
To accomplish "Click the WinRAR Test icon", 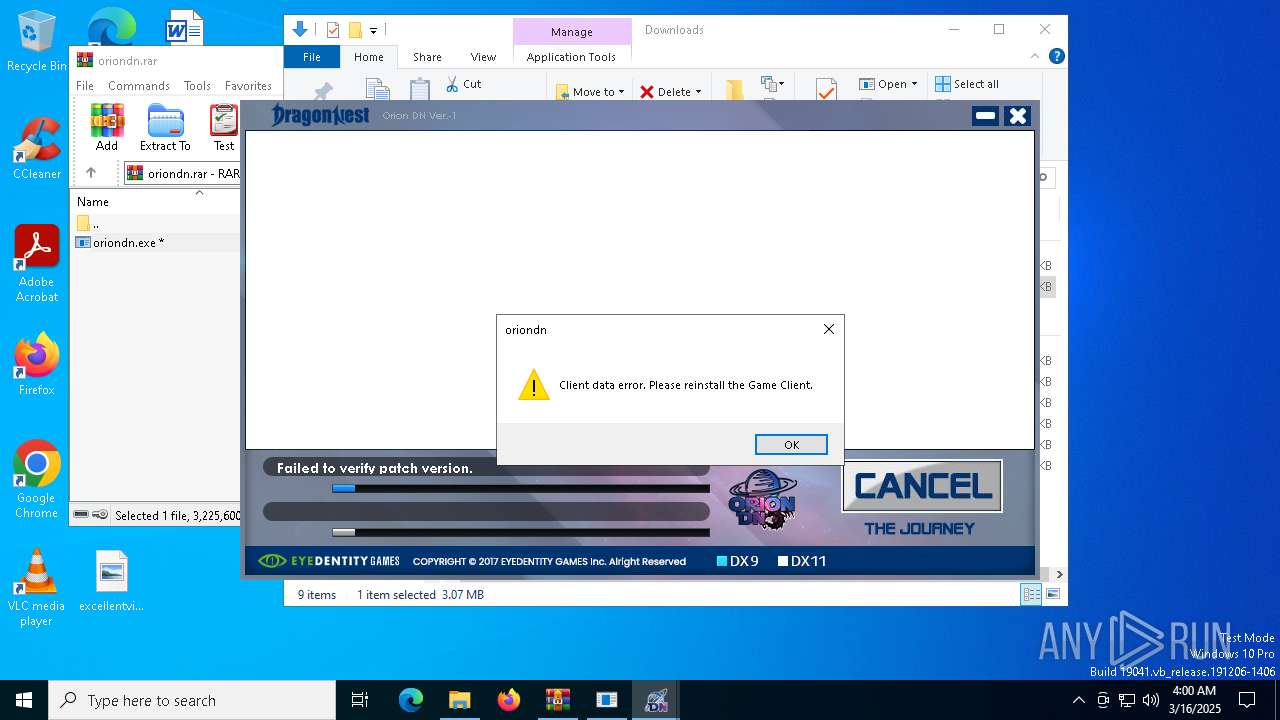I will pos(224,127).
